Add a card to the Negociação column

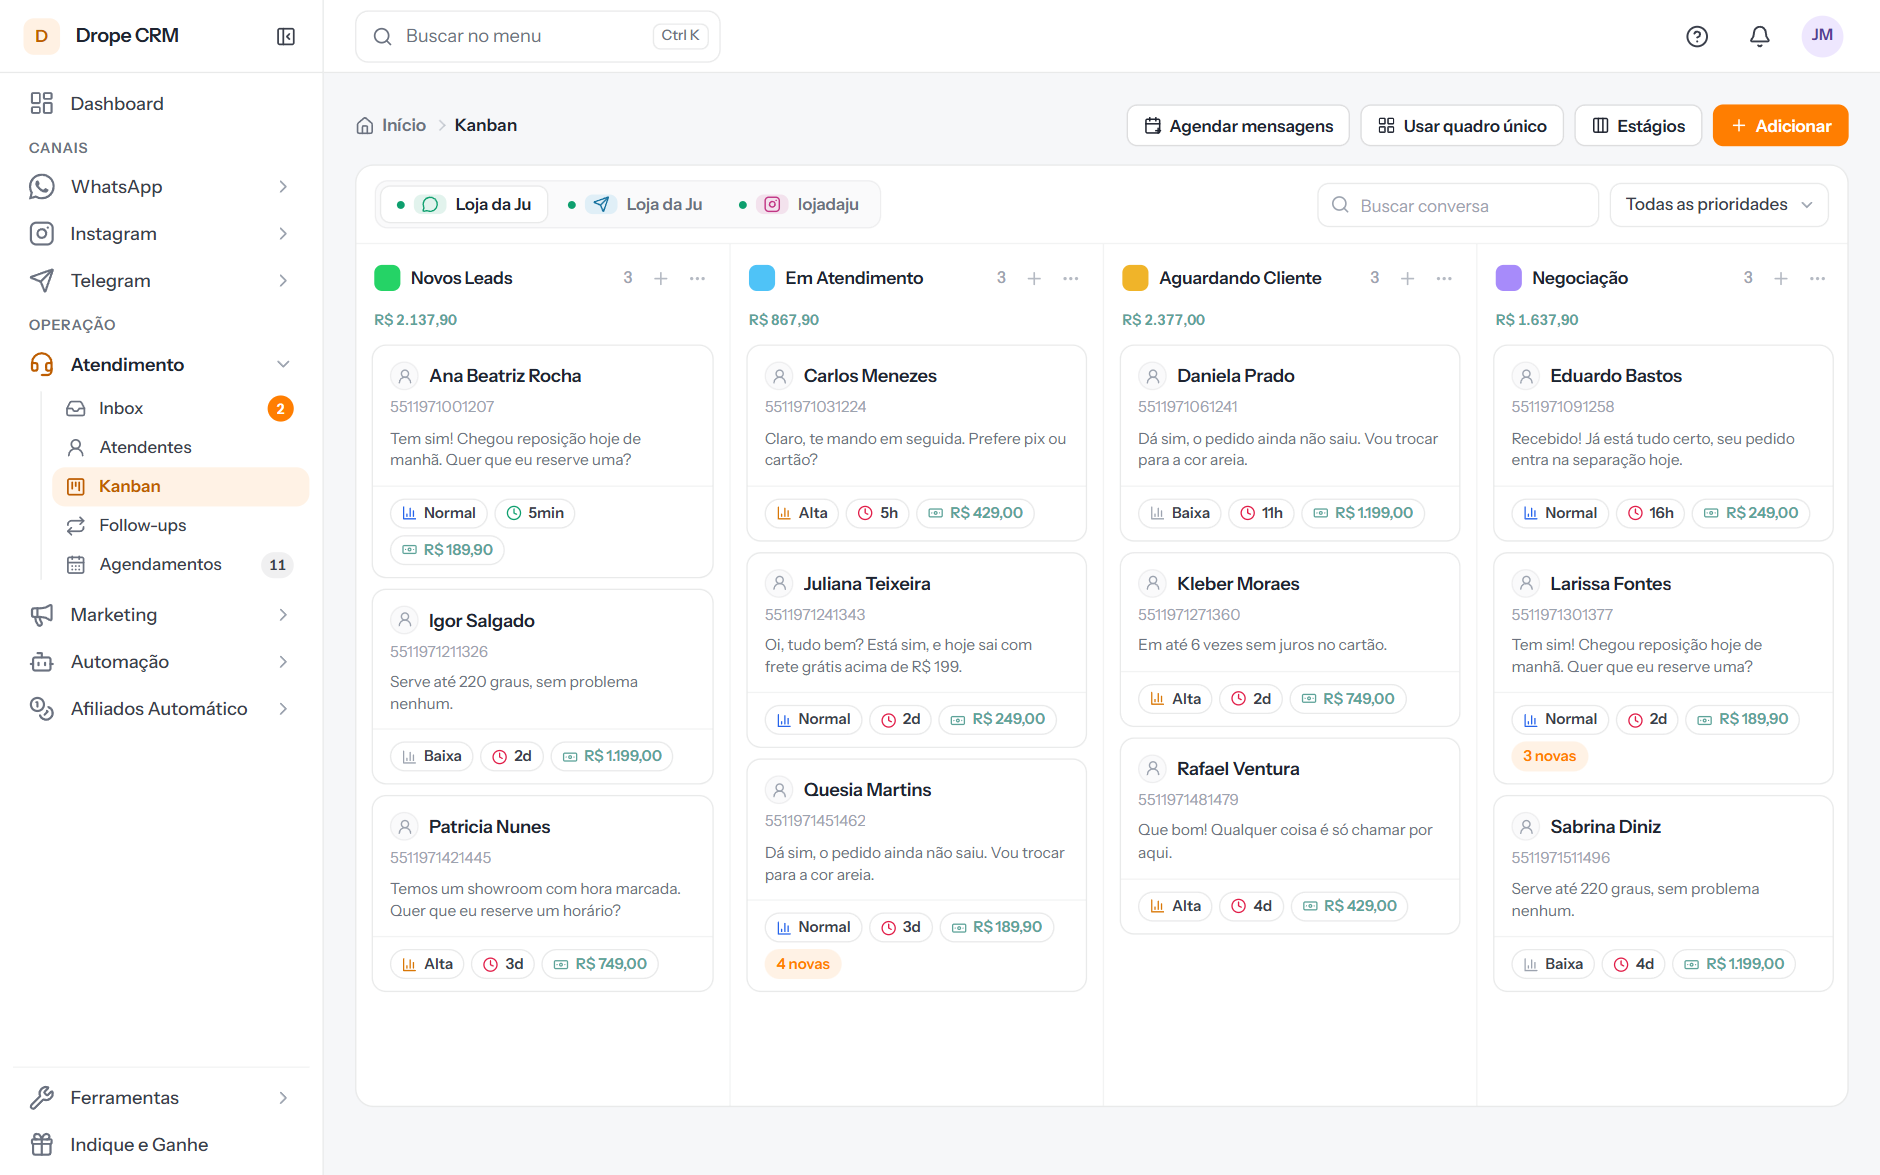(x=1781, y=278)
